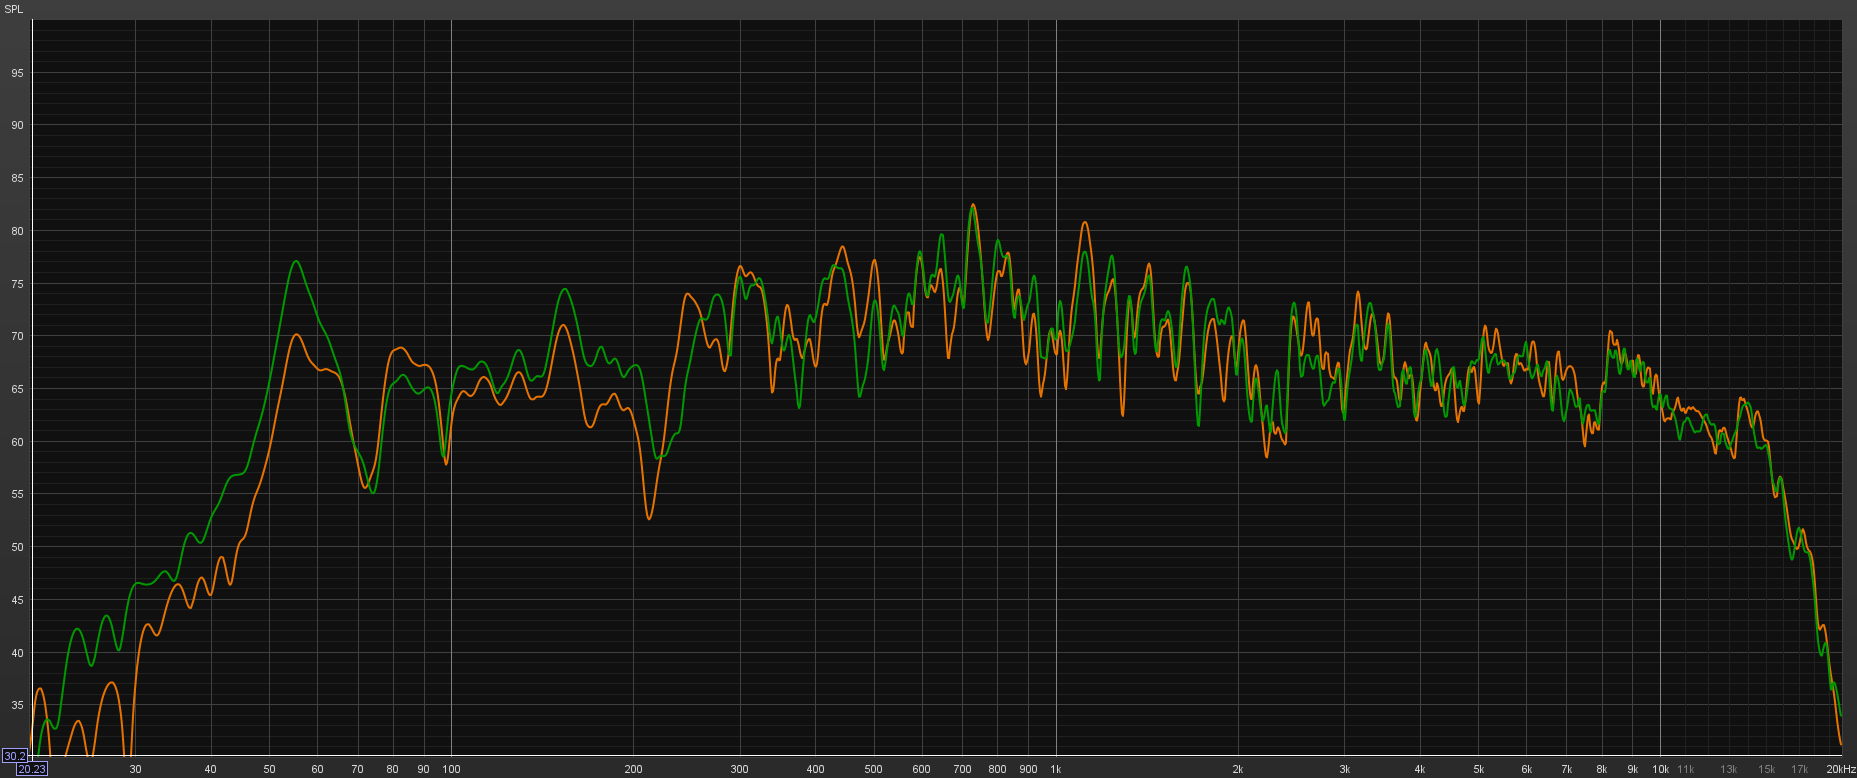The width and height of the screenshot is (1857, 778).
Task: Click the 3k label on the frequency axis
Action: [1345, 769]
